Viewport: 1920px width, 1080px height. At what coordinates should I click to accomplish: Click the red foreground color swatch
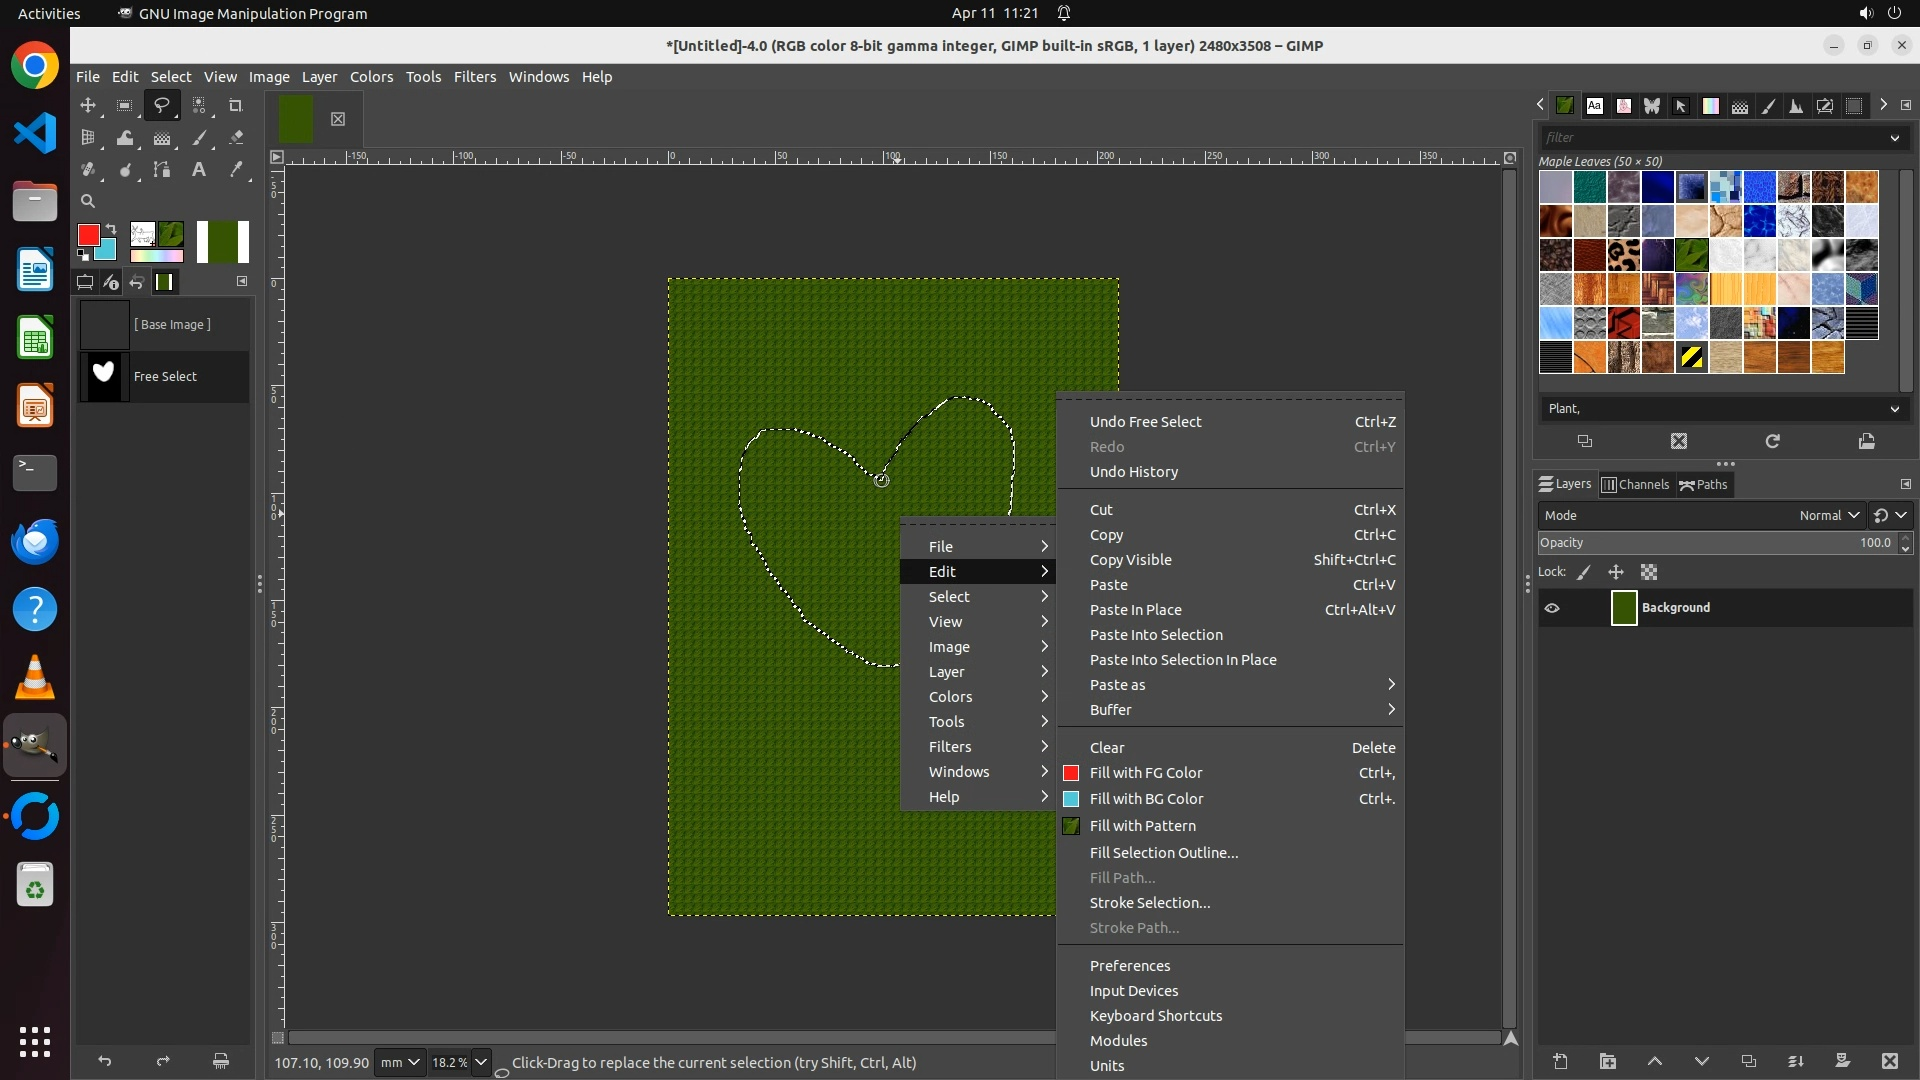tap(88, 235)
